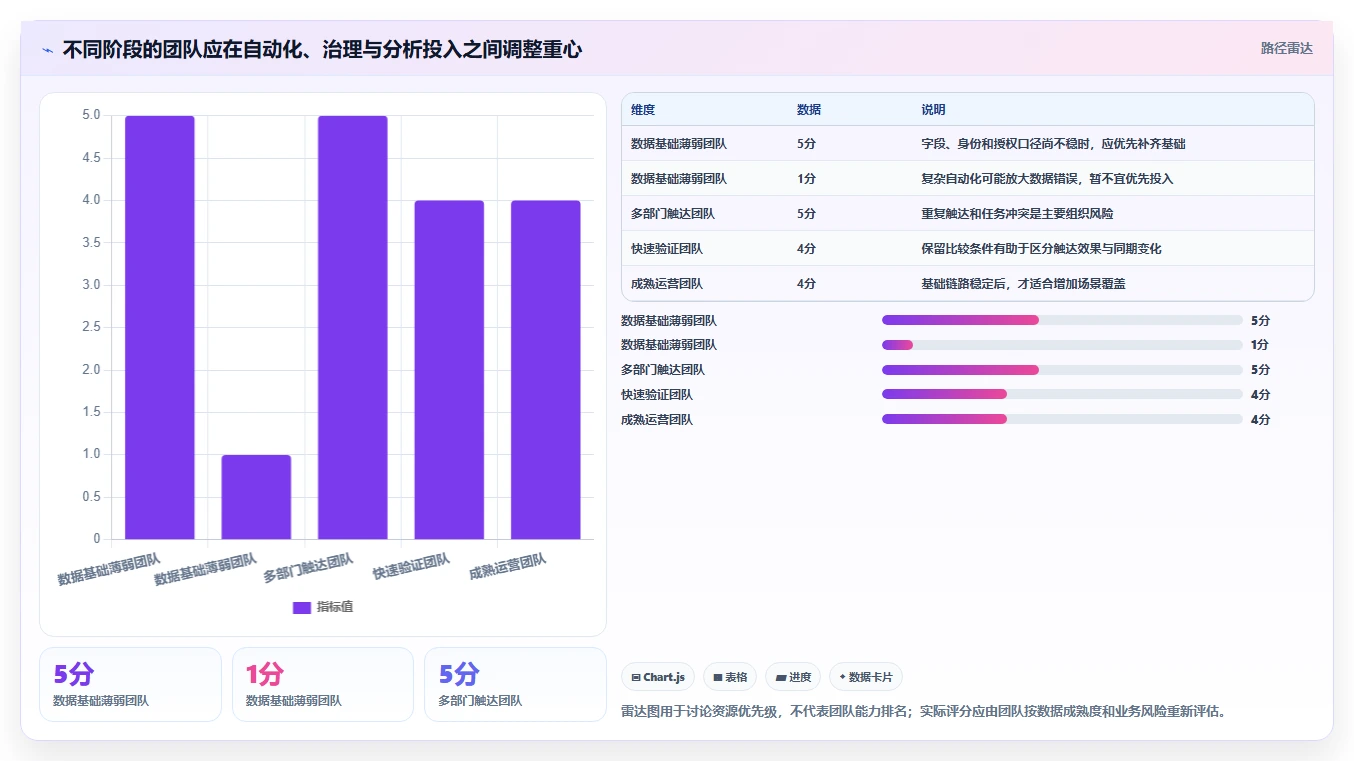Click the 快速验证团队 bar in the chart
This screenshot has height=761, width=1354.
[449, 370]
